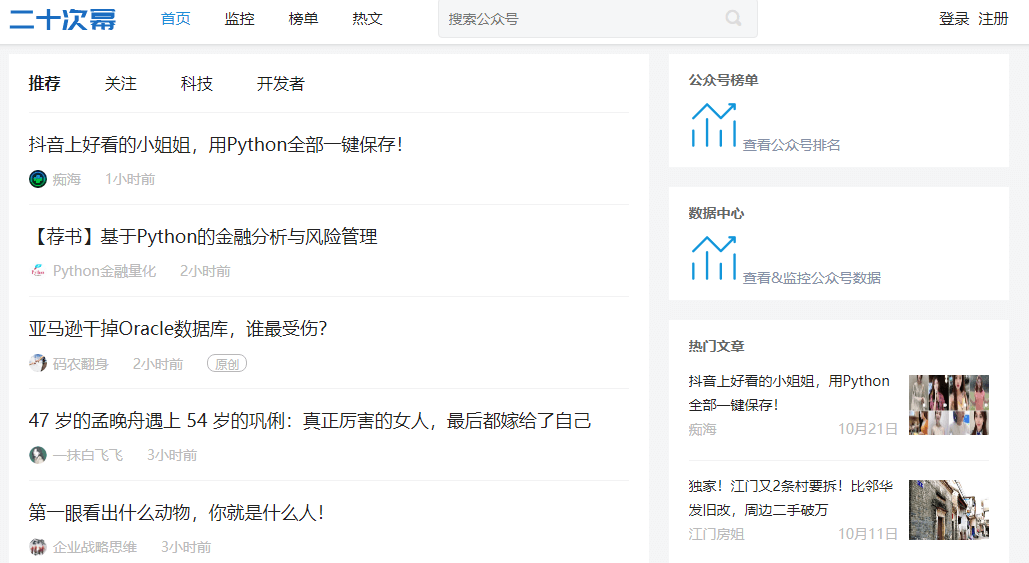The image size is (1029, 563).
Task: Click the 注册 link
Action: [x=993, y=19]
